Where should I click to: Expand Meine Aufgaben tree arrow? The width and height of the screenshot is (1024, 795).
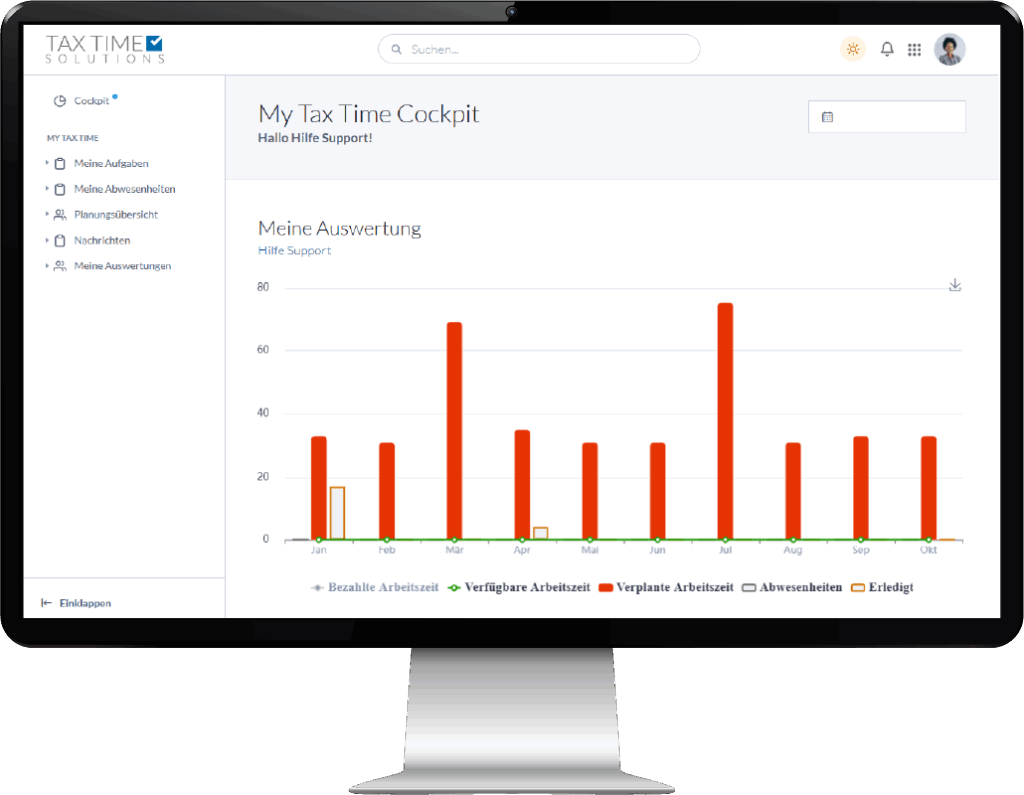(x=47, y=163)
